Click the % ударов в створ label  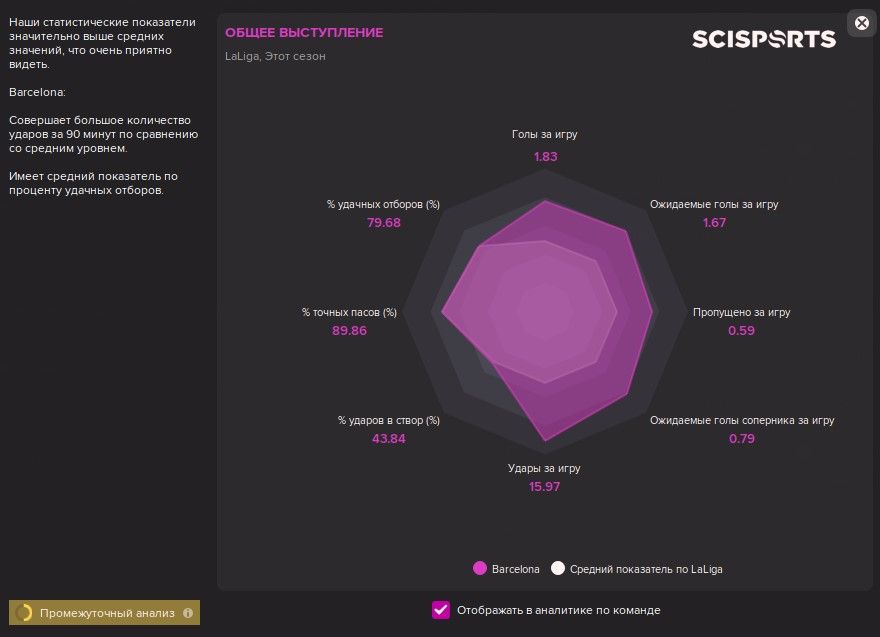[x=388, y=420]
